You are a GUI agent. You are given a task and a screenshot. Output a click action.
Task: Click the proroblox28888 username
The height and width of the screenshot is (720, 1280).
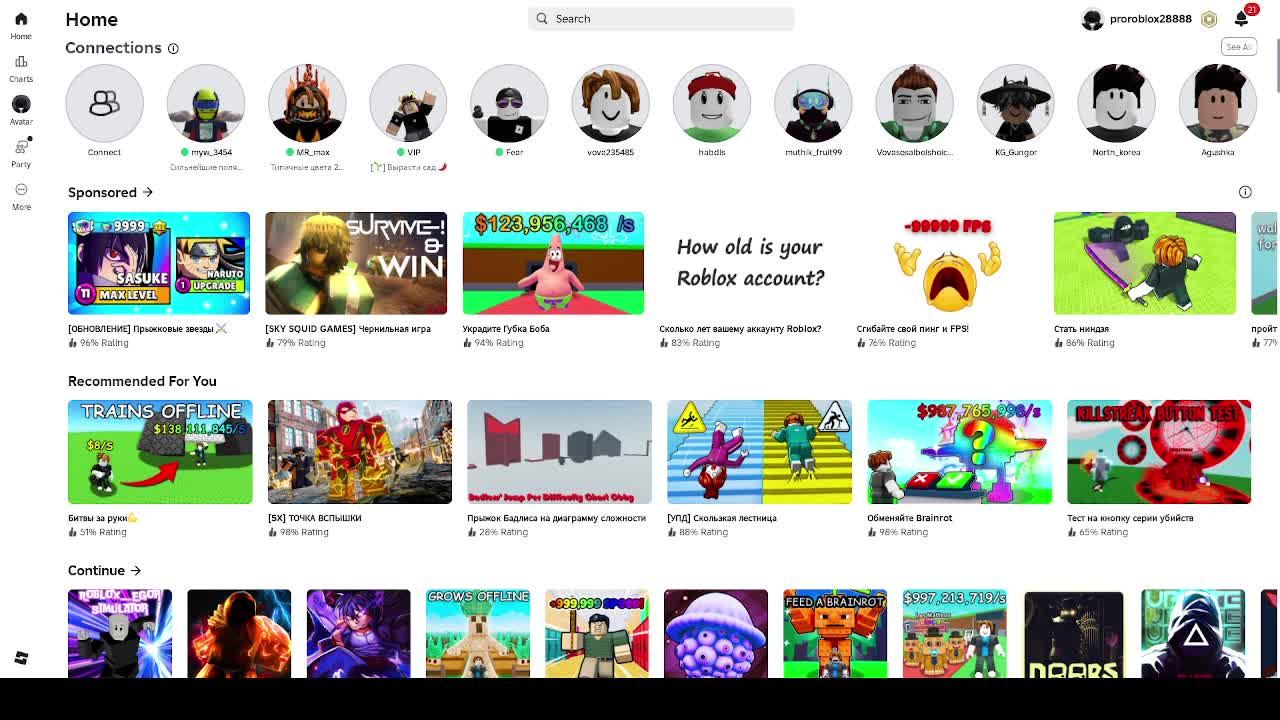(x=1150, y=19)
